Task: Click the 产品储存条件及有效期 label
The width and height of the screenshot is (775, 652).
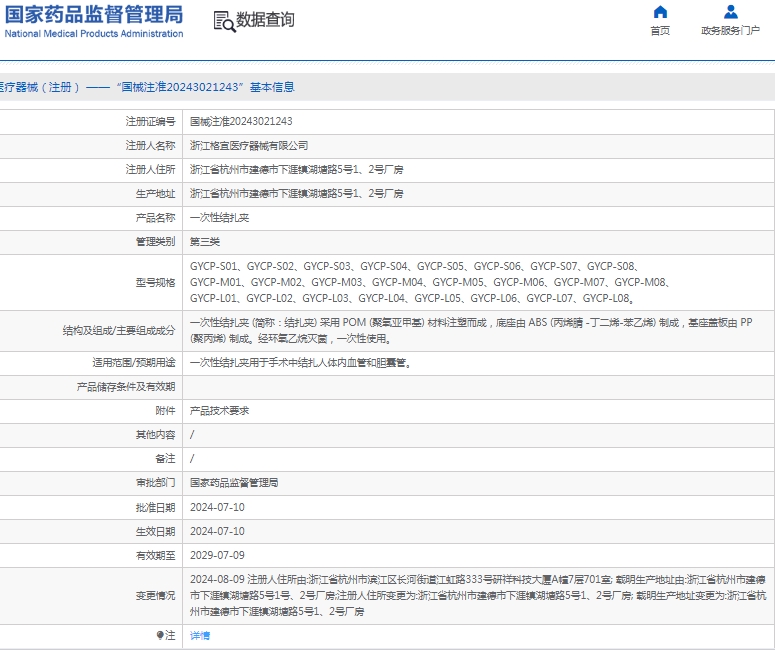Action: (126, 387)
